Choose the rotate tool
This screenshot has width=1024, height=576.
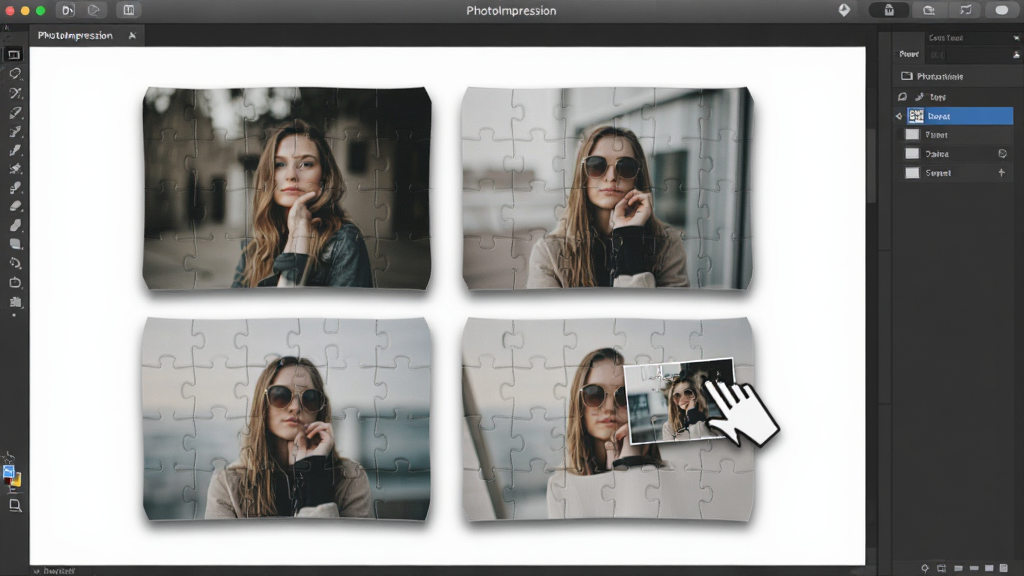coord(15,263)
